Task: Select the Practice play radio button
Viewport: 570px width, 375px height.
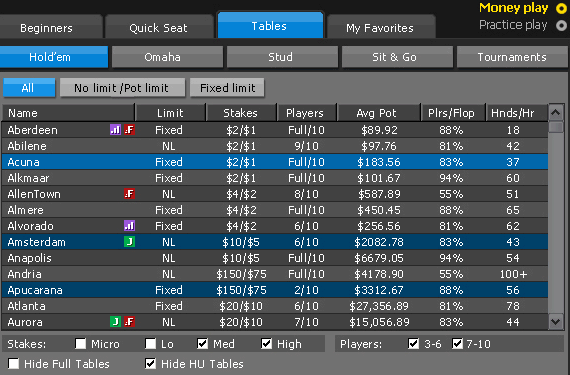Action: [x=561, y=25]
